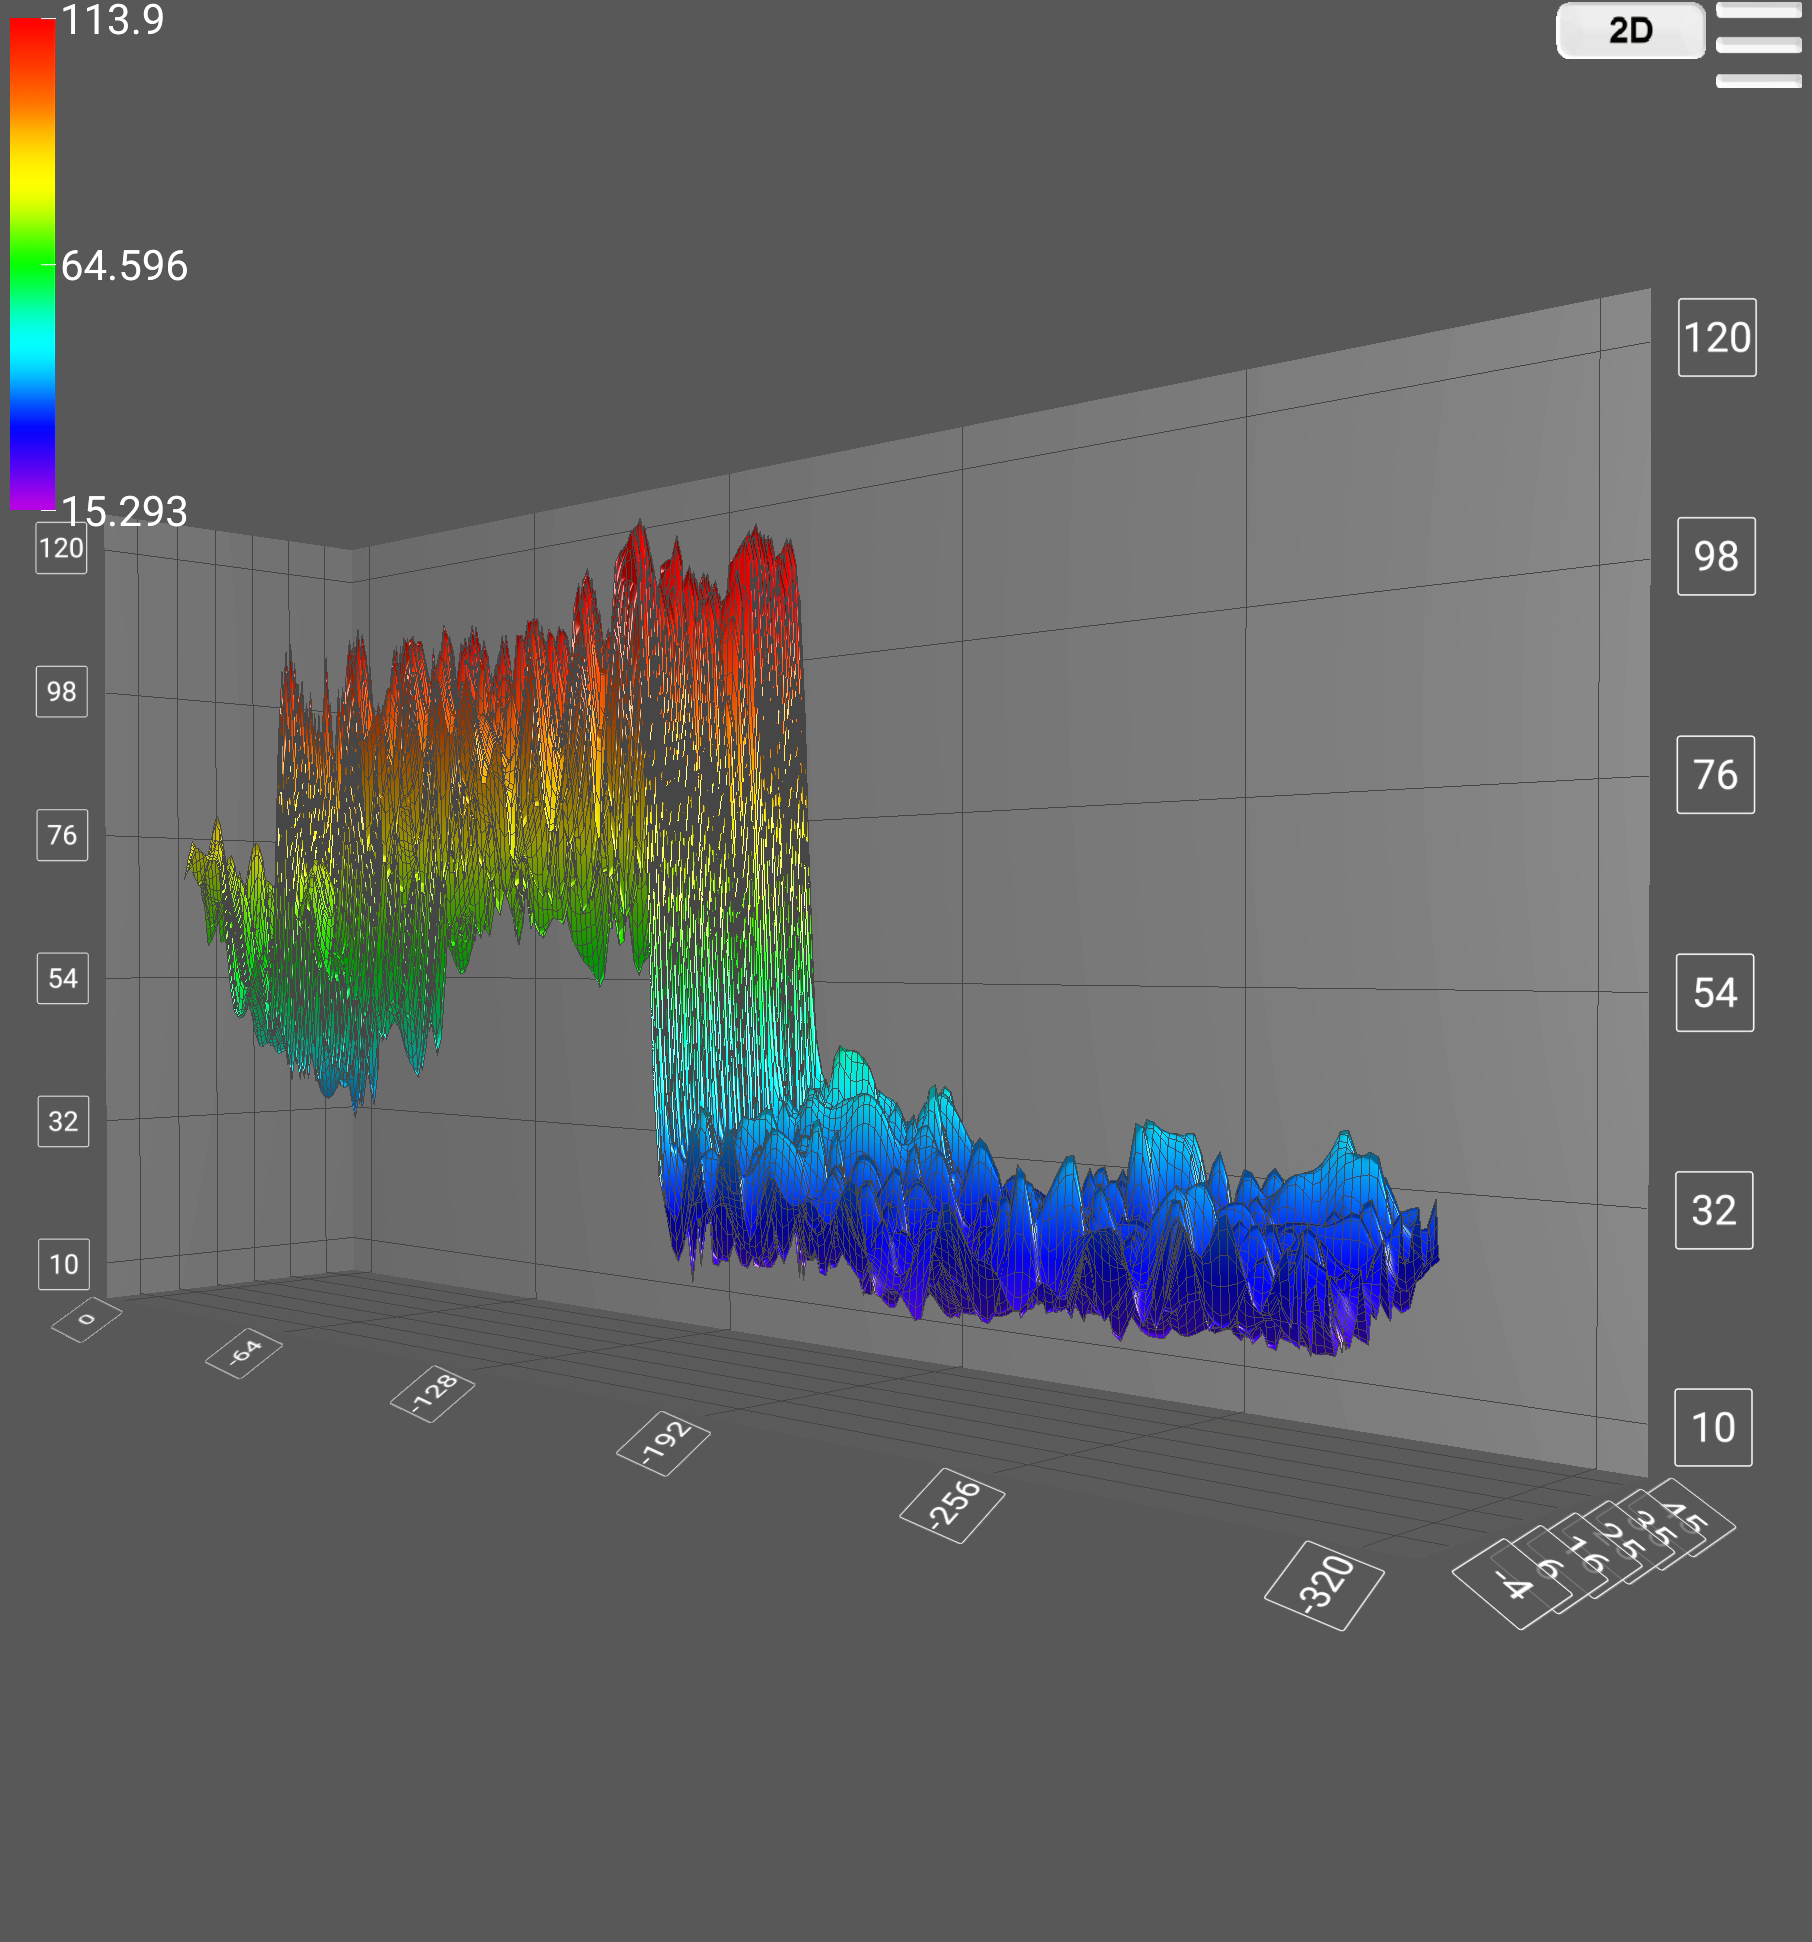This screenshot has height=1942, width=1812.
Task: Select the 54 label on right axis
Action: point(1714,993)
